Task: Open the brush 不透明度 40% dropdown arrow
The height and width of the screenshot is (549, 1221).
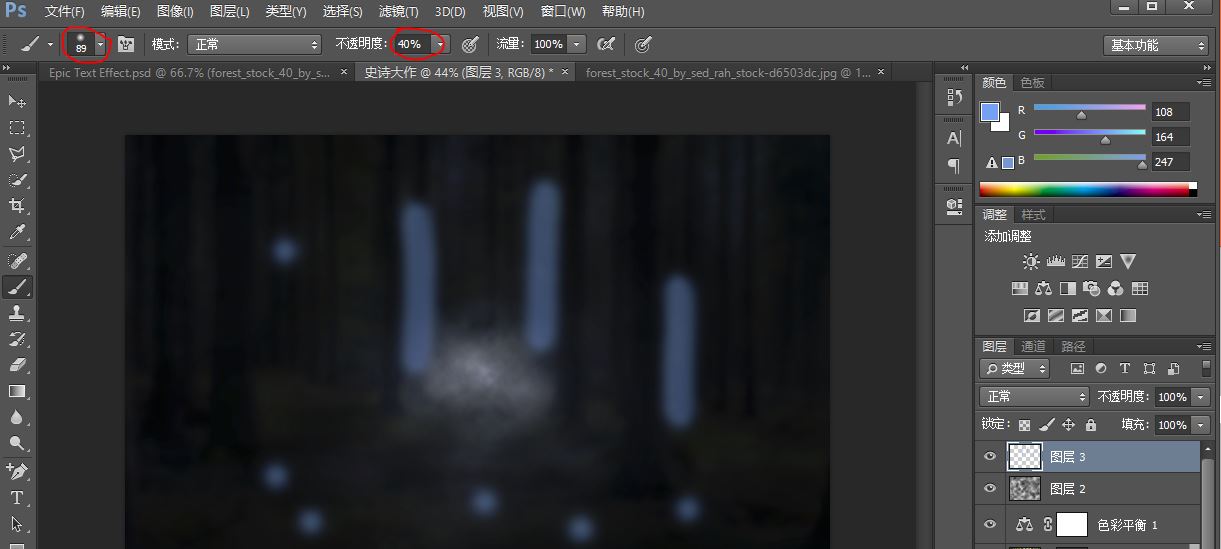Action: [x=441, y=44]
